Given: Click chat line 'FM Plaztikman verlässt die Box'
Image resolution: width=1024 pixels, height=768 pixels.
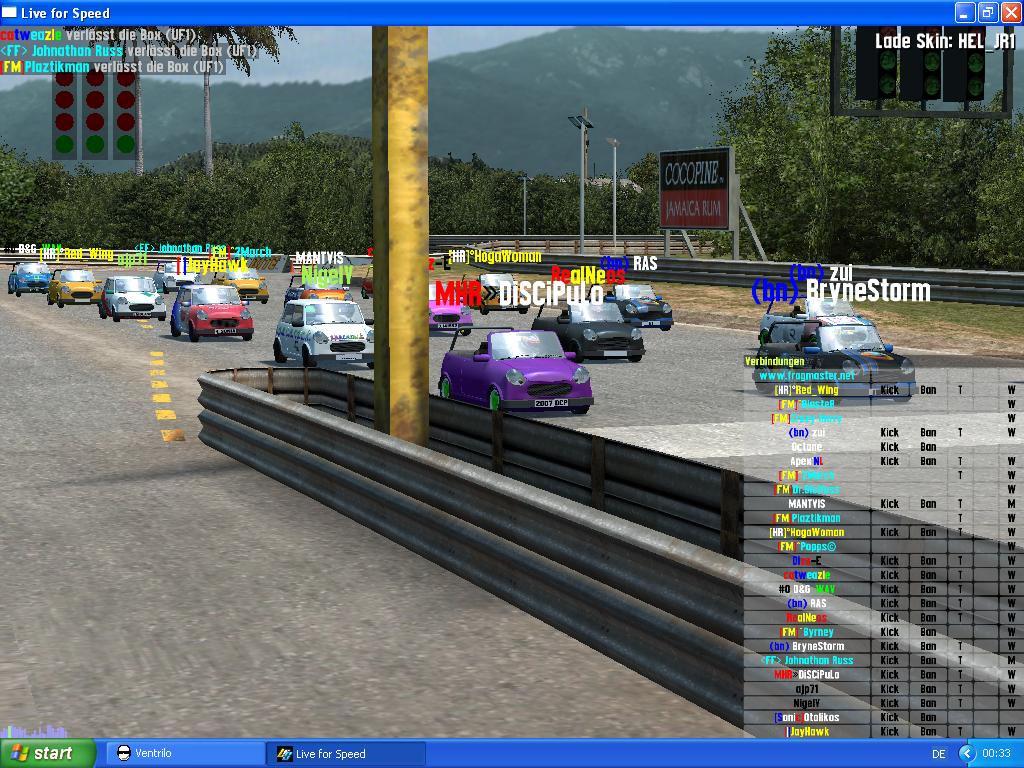Looking at the screenshot, I should [113, 67].
